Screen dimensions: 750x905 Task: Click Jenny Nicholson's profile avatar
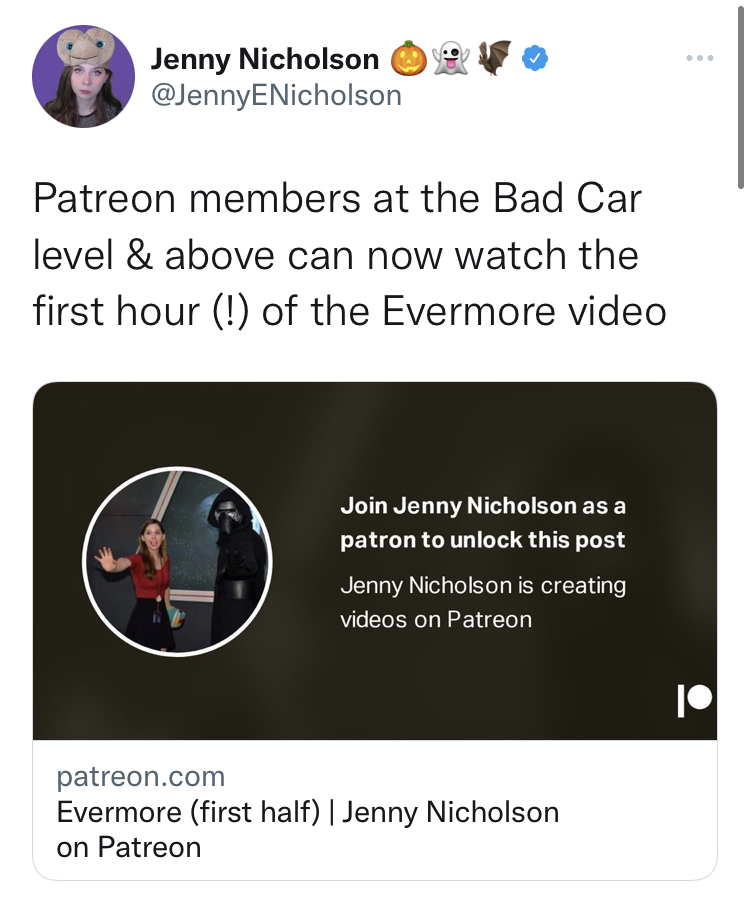coord(83,76)
